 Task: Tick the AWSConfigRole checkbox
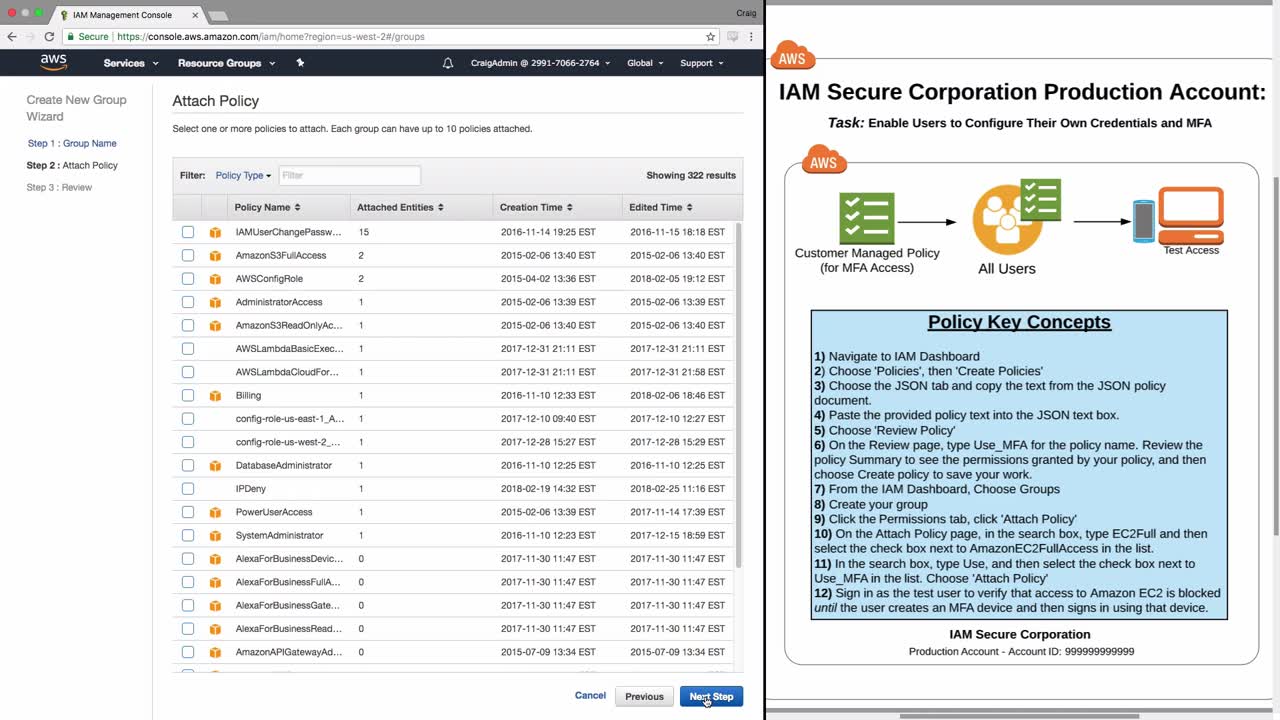188,279
